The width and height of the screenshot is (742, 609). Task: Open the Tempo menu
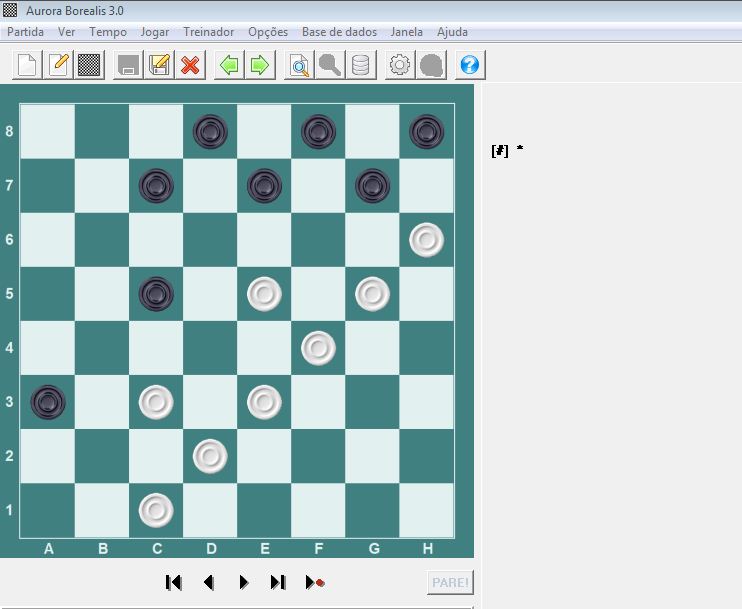pyautogui.click(x=108, y=32)
